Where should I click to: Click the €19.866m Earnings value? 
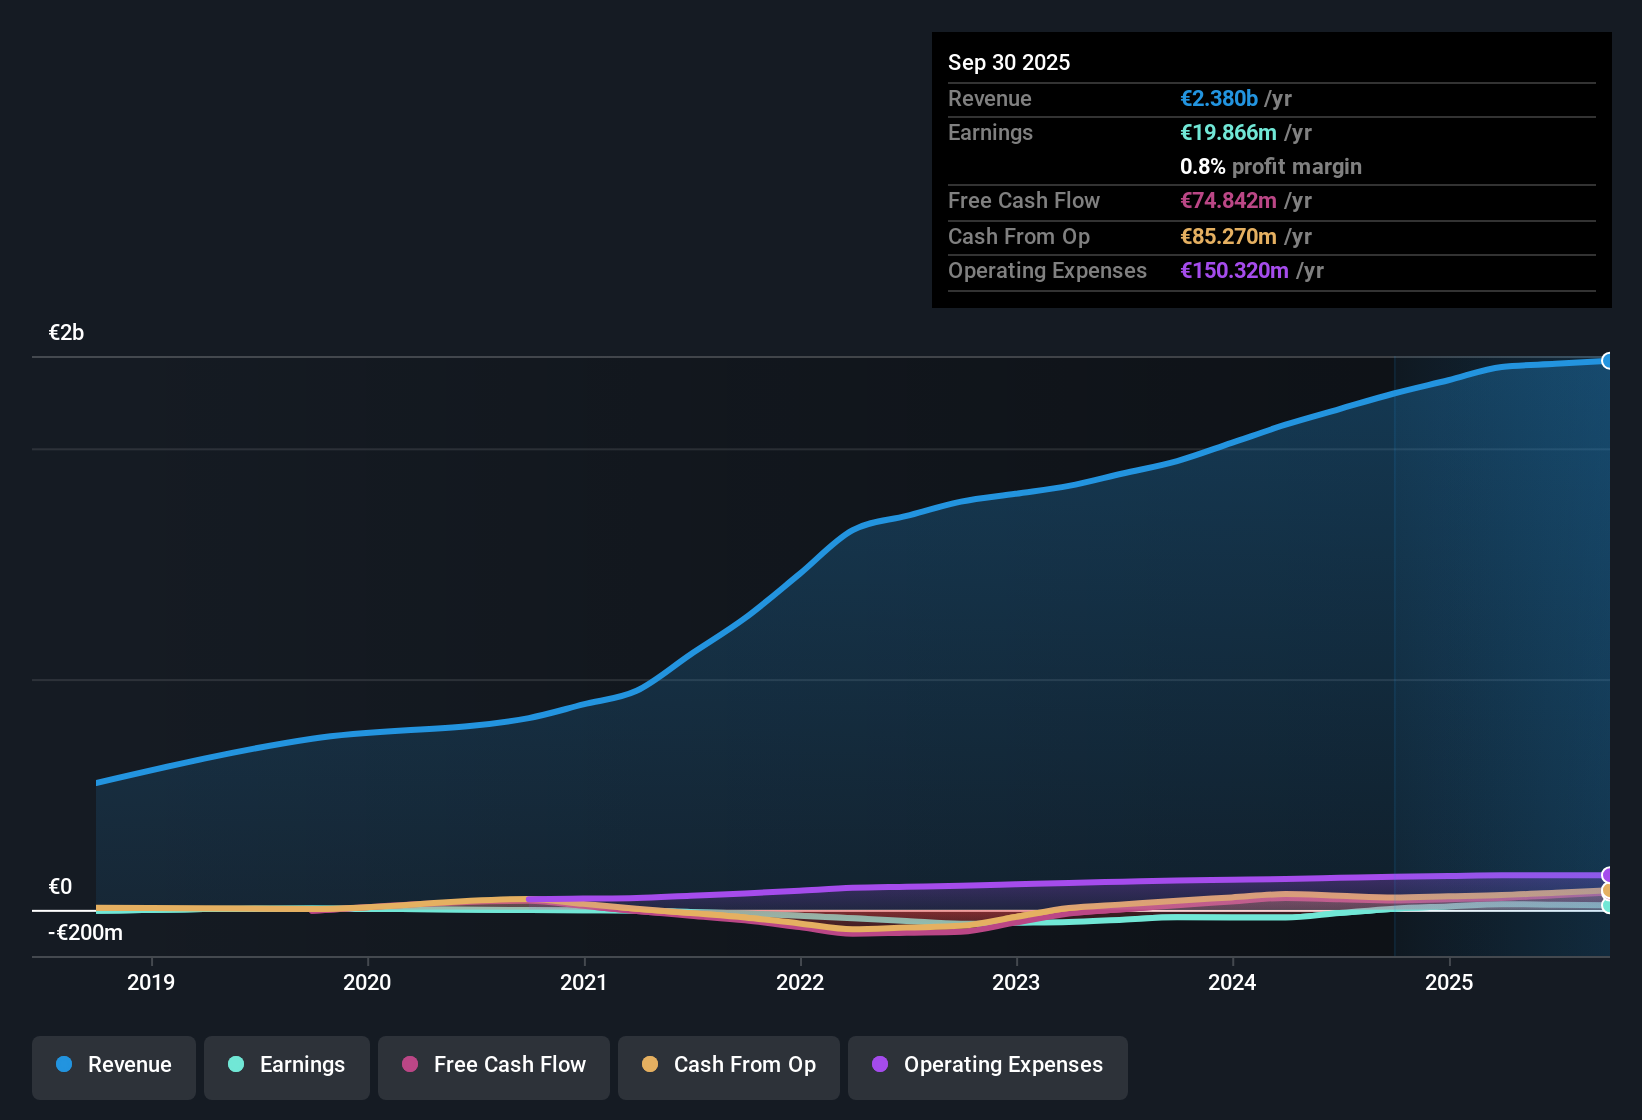tap(1228, 132)
